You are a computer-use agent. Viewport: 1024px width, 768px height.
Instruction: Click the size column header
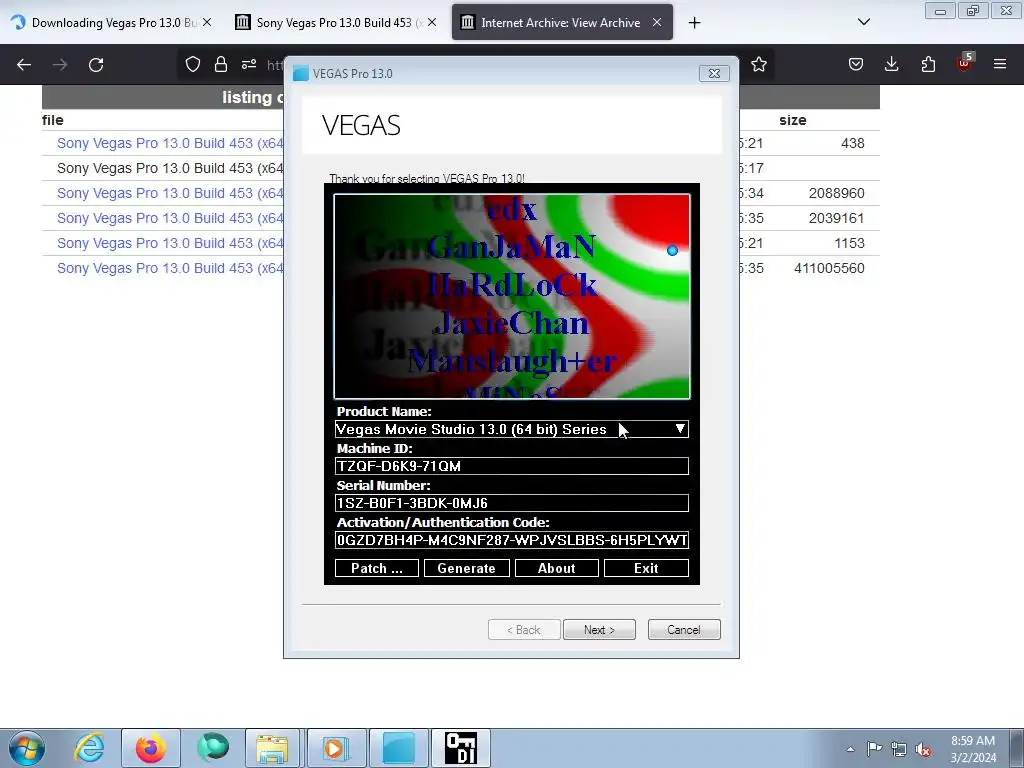click(792, 120)
